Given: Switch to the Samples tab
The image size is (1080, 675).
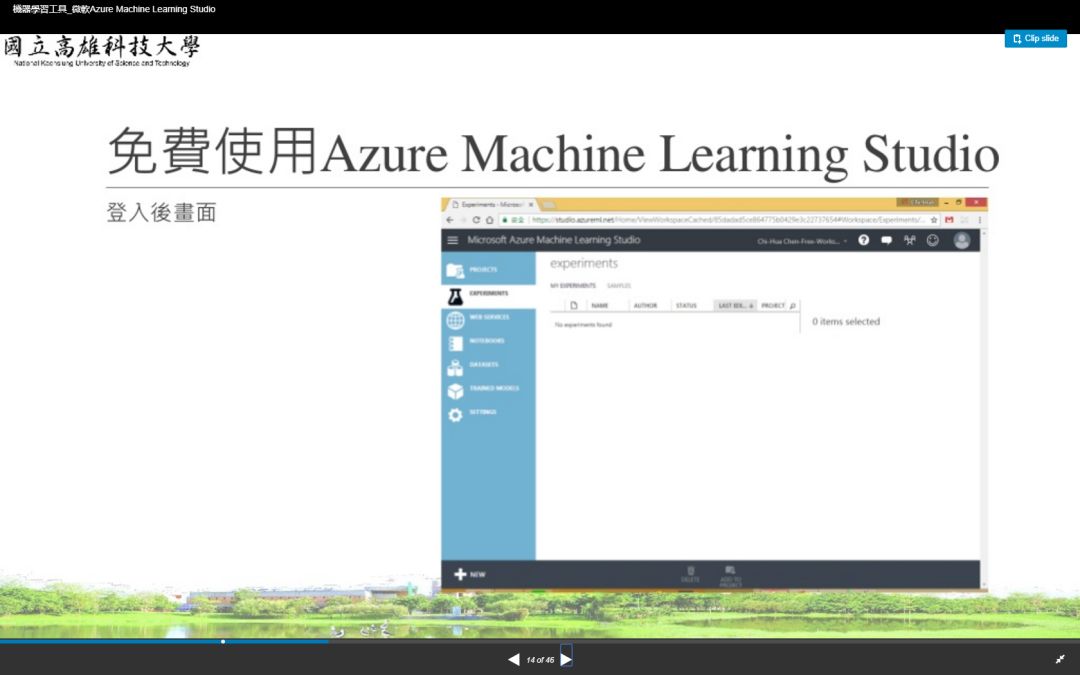Looking at the screenshot, I should point(619,285).
